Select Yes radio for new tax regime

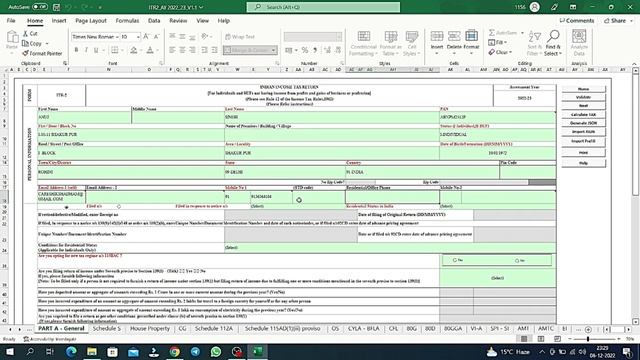point(455,260)
